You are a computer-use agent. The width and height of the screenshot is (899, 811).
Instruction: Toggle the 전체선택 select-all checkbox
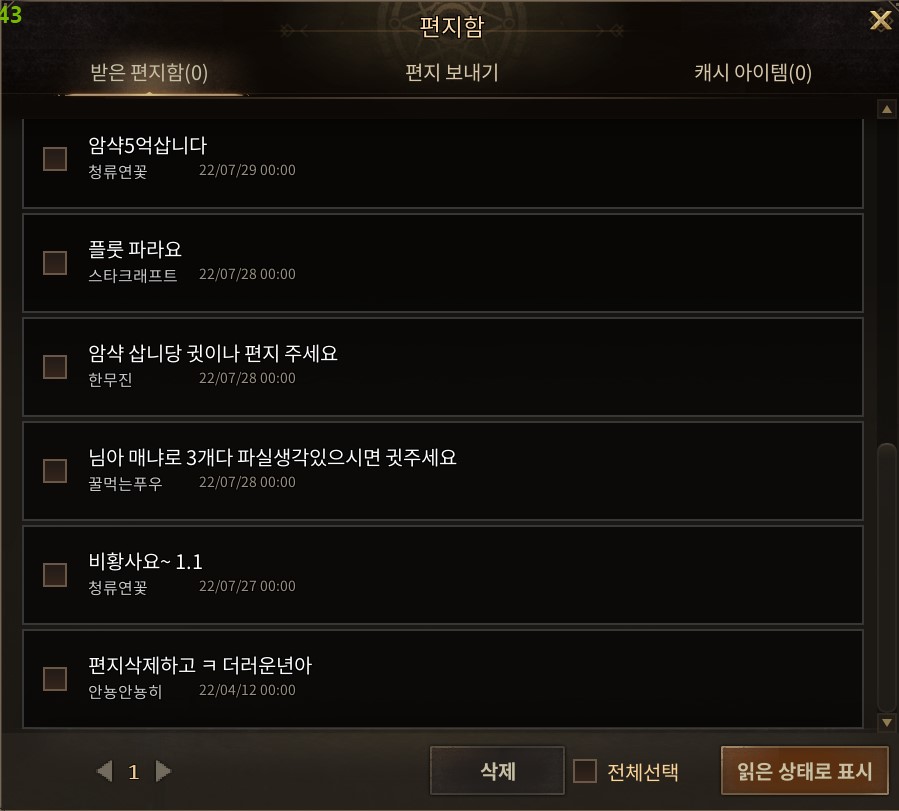(x=585, y=771)
